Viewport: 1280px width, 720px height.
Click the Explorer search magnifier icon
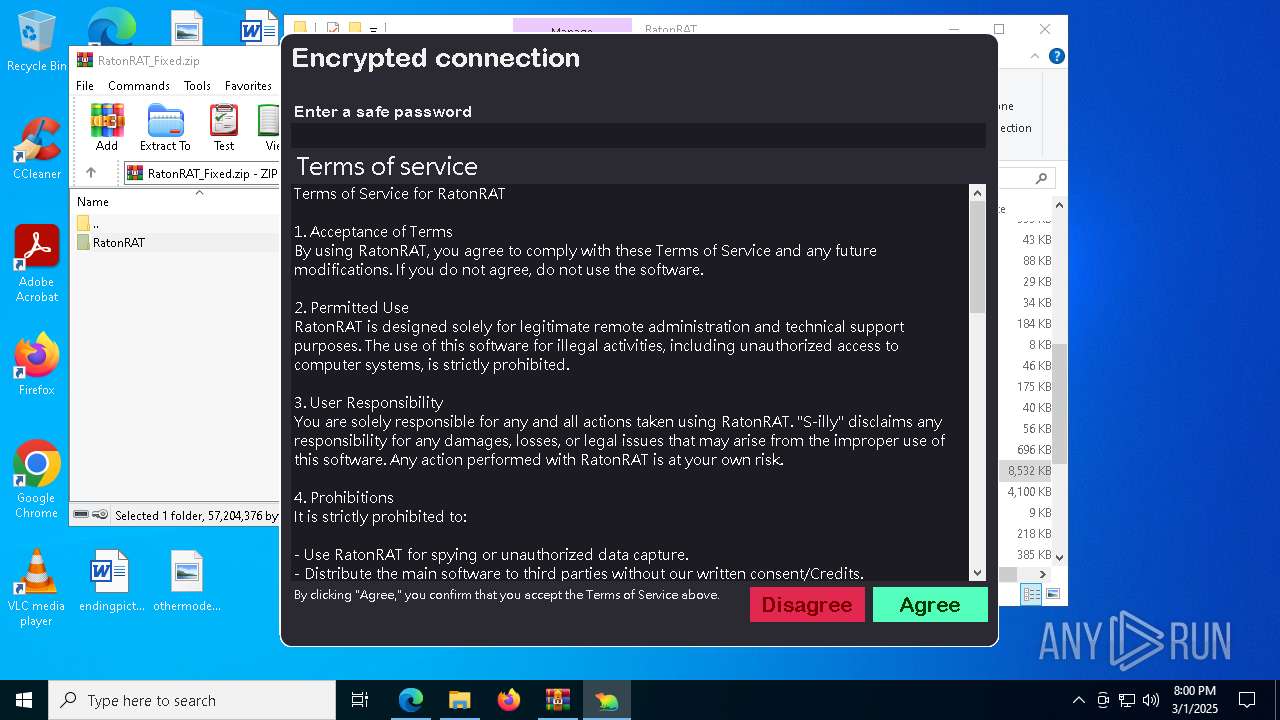tap(1041, 178)
